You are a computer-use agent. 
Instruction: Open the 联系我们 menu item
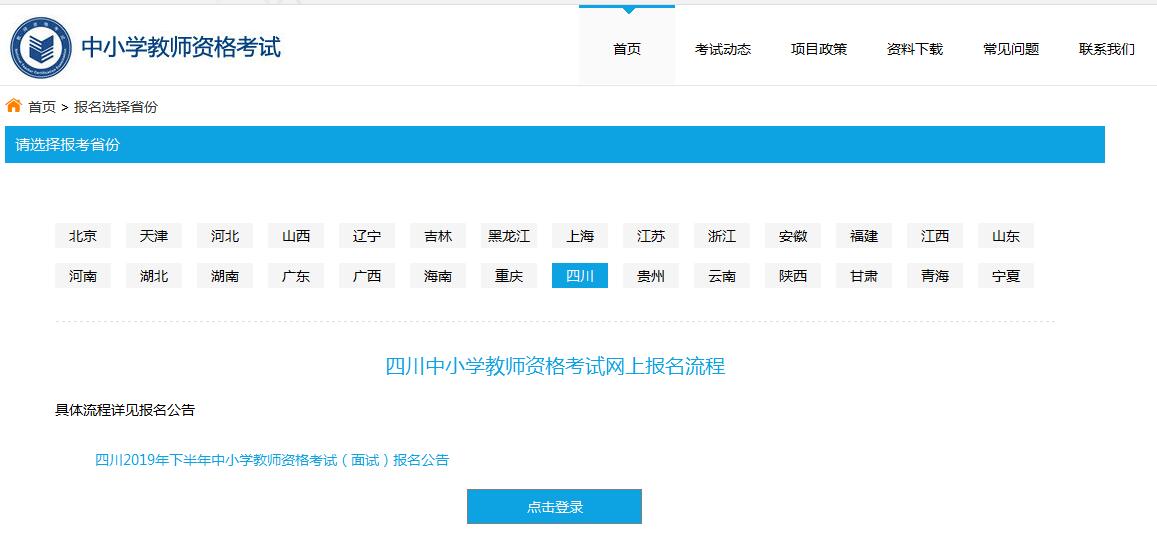(1107, 49)
